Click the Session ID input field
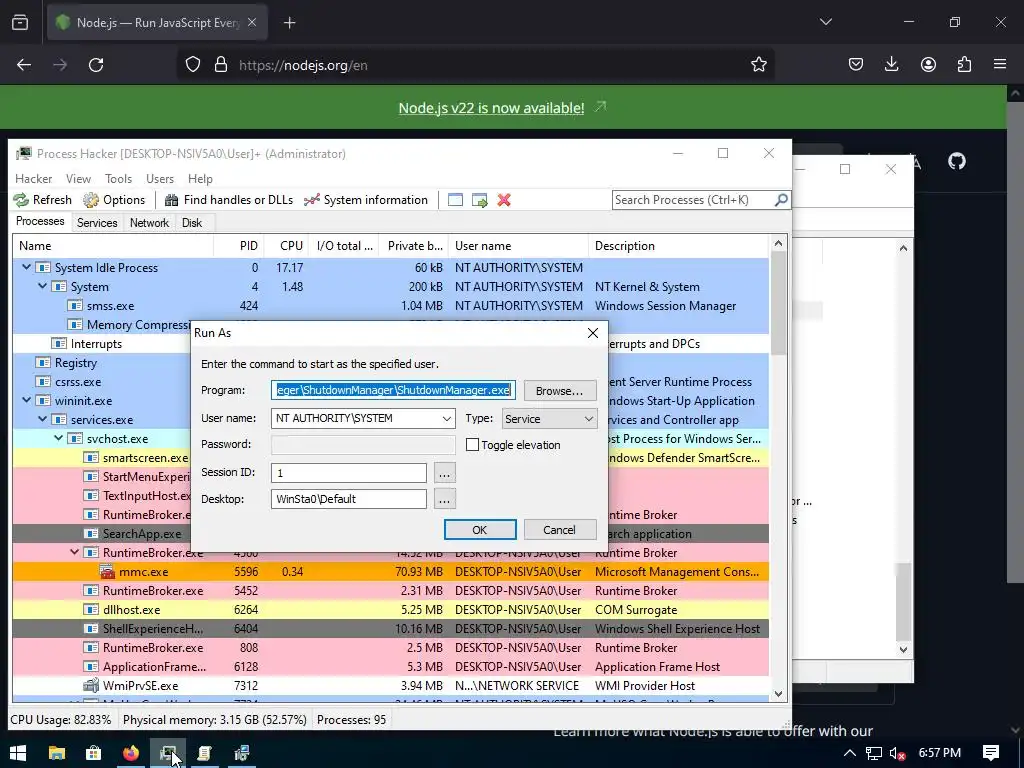This screenshot has height=768, width=1024. coord(349,473)
